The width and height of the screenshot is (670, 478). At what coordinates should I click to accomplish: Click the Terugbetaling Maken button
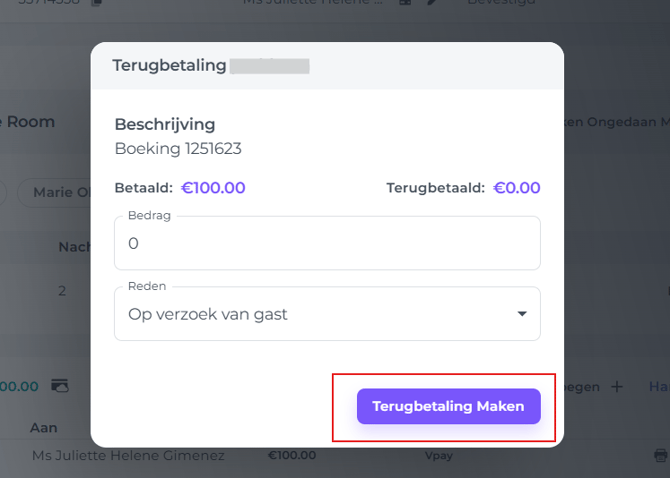pyautogui.click(x=448, y=406)
